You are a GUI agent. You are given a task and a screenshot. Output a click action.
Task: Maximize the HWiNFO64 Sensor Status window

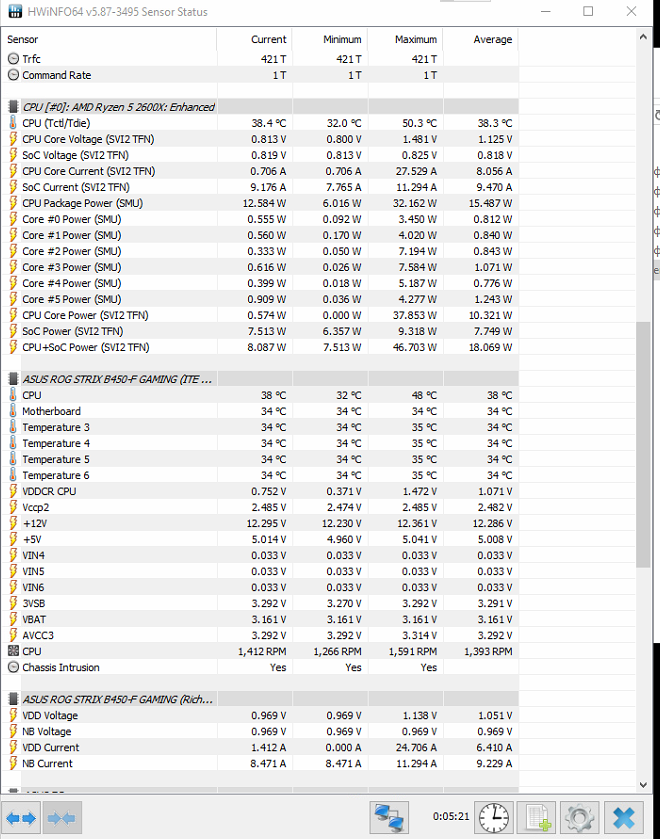point(588,11)
